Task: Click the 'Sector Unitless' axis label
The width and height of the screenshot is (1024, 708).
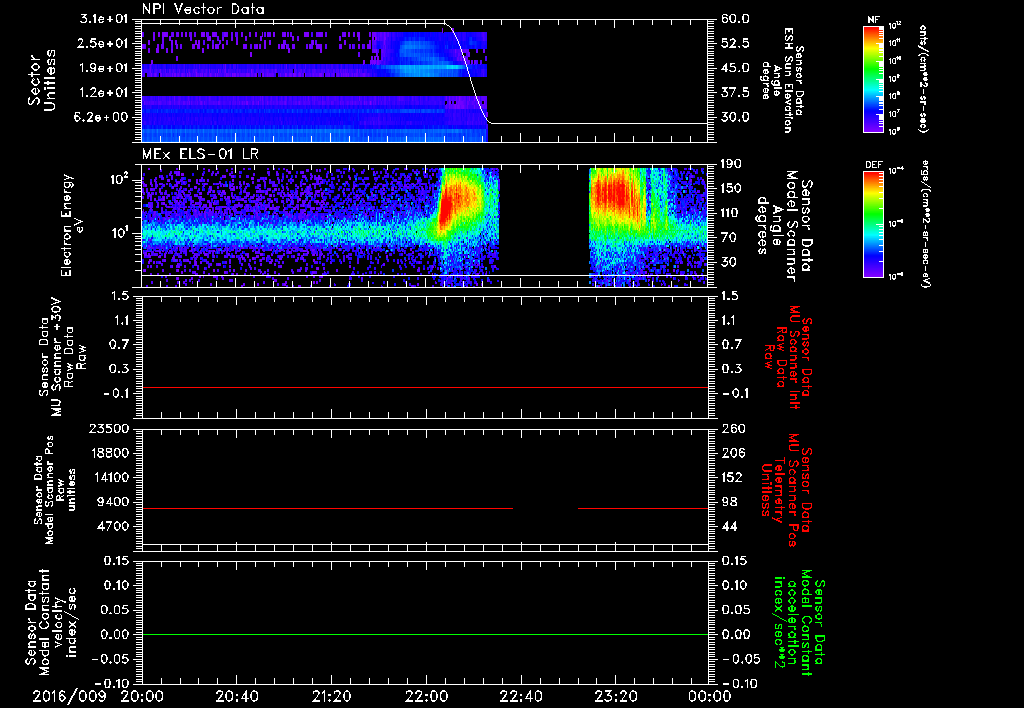Action: click(42, 80)
